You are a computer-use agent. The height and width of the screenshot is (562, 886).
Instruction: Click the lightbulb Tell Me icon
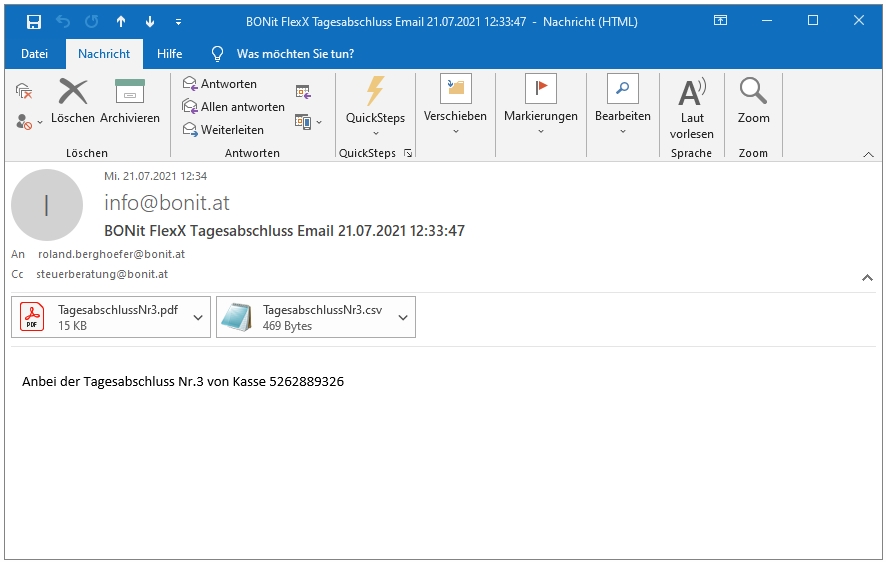[x=217, y=54]
